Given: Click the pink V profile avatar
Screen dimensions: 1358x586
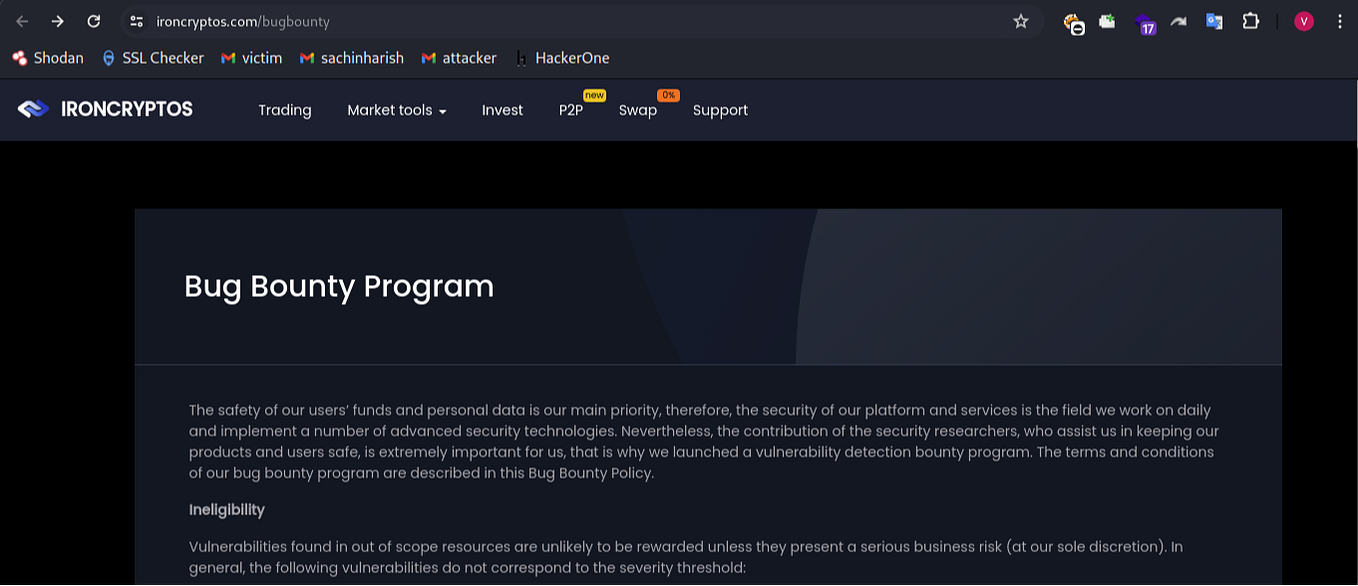Looking at the screenshot, I should (1303, 21).
